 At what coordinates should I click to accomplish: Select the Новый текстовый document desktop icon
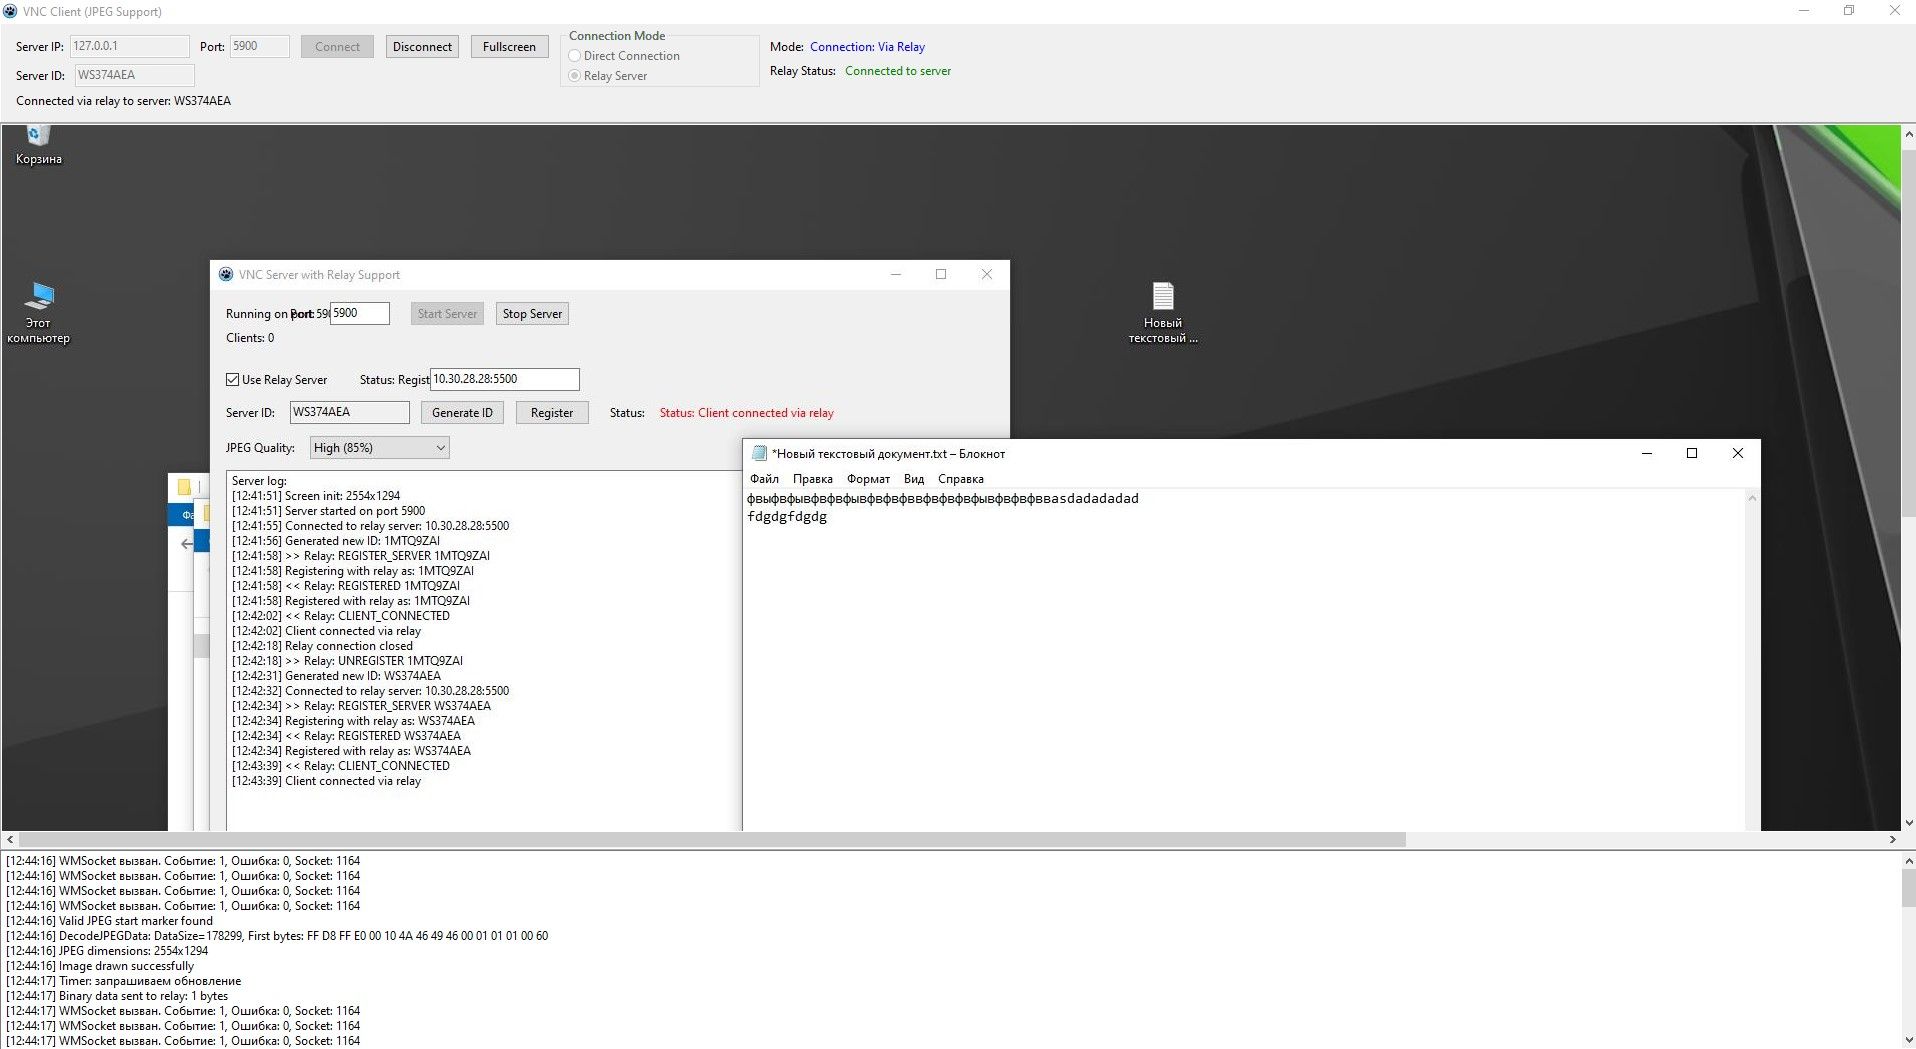coord(1162,312)
